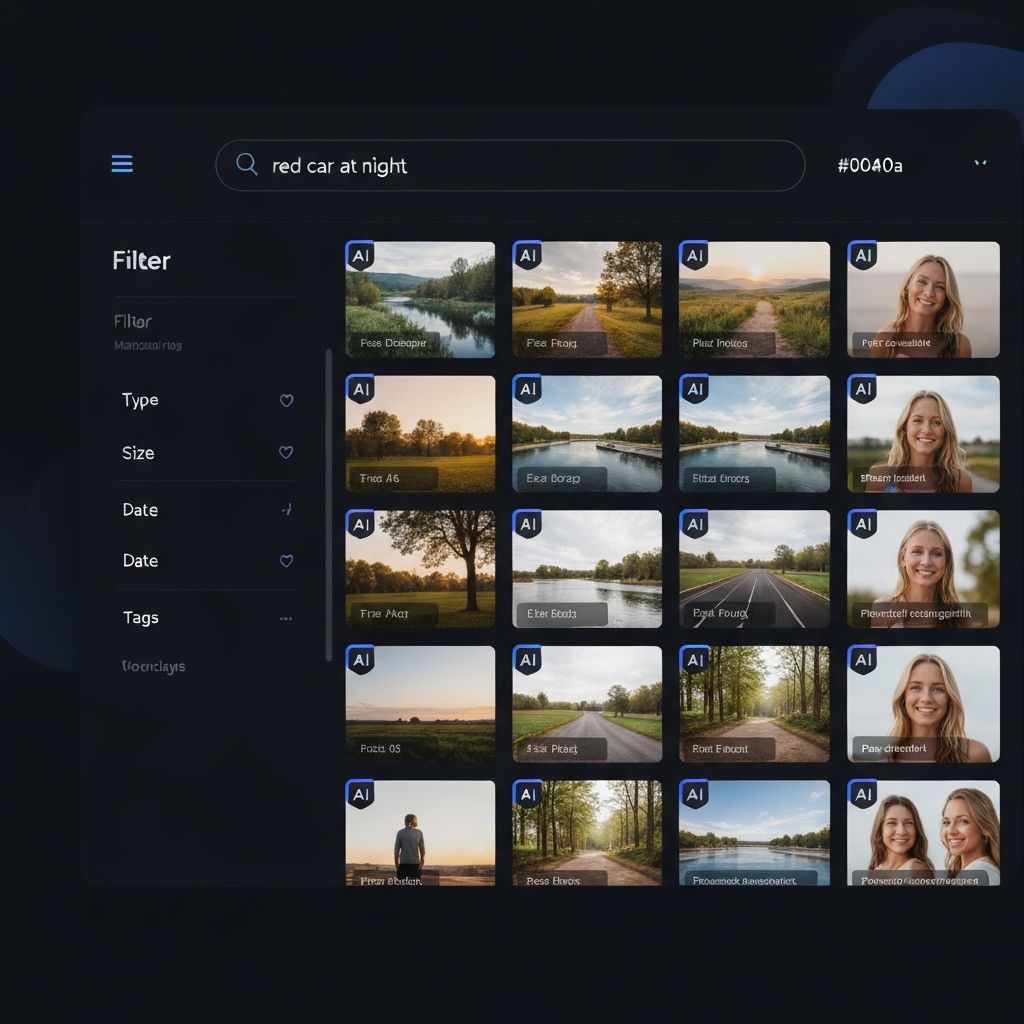1024x1024 pixels.
Task: Click the magnifier icon in search bar
Action: tap(246, 164)
